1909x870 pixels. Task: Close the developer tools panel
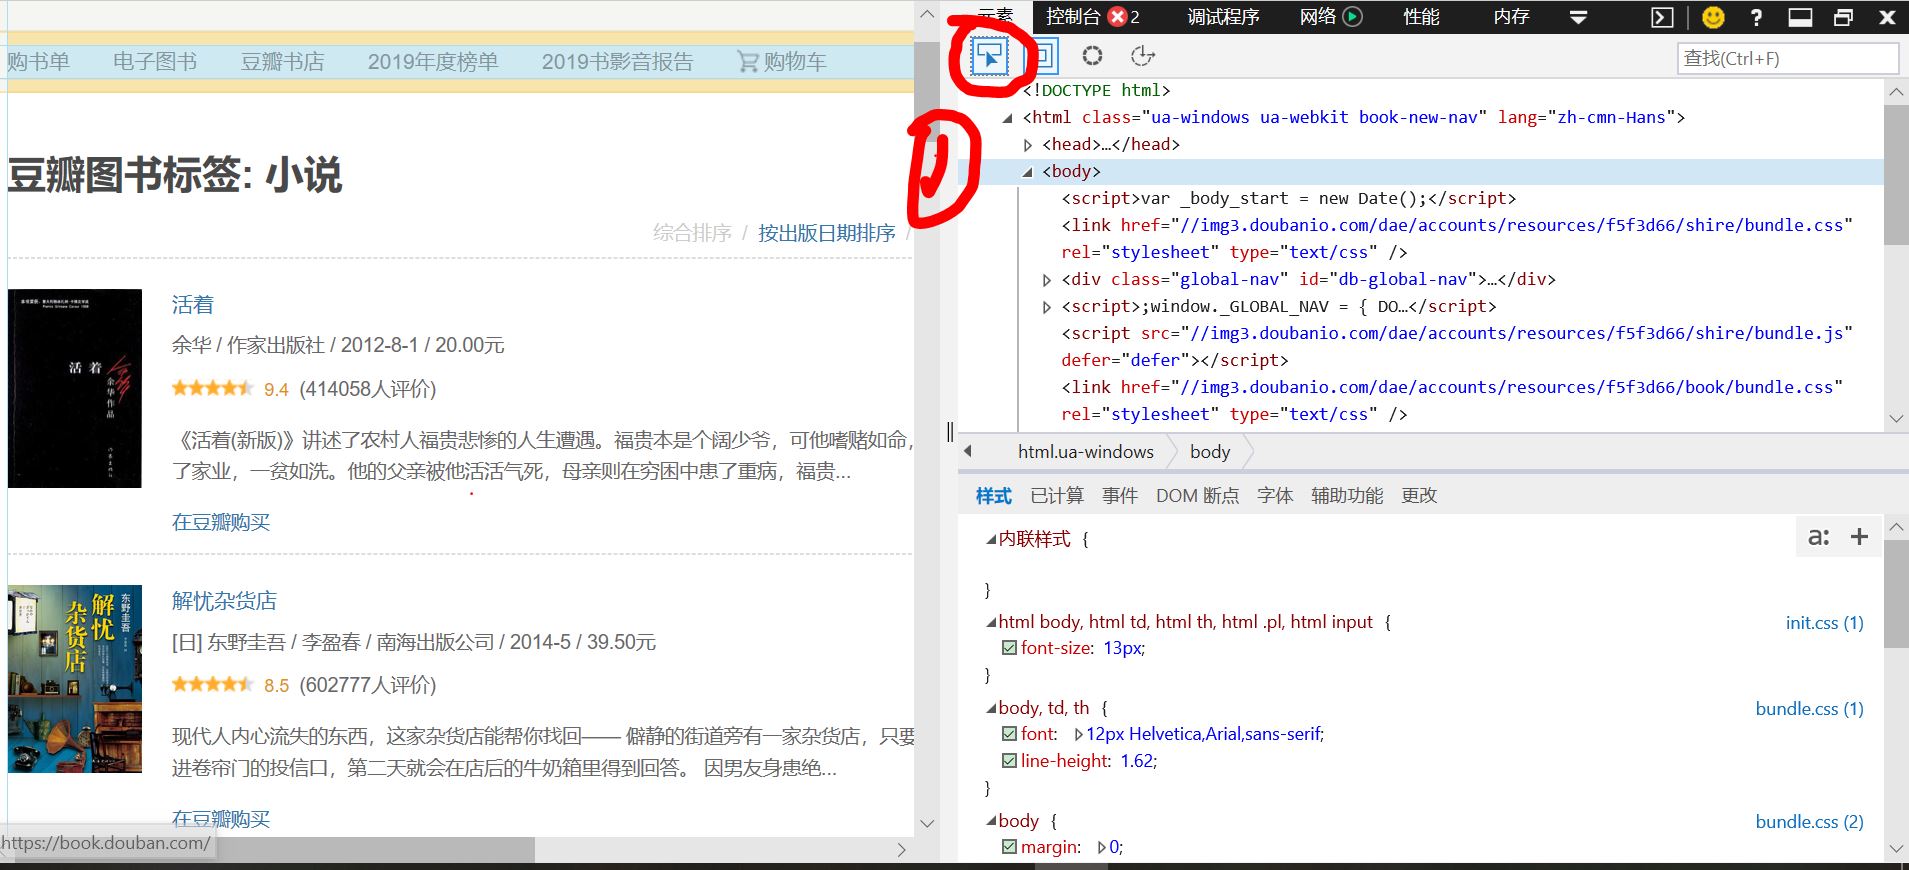pyautogui.click(x=1887, y=17)
